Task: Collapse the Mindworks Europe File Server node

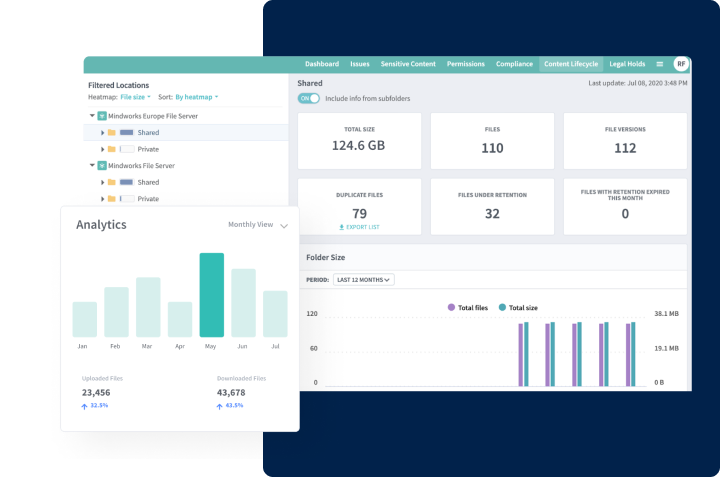Action: 90,116
